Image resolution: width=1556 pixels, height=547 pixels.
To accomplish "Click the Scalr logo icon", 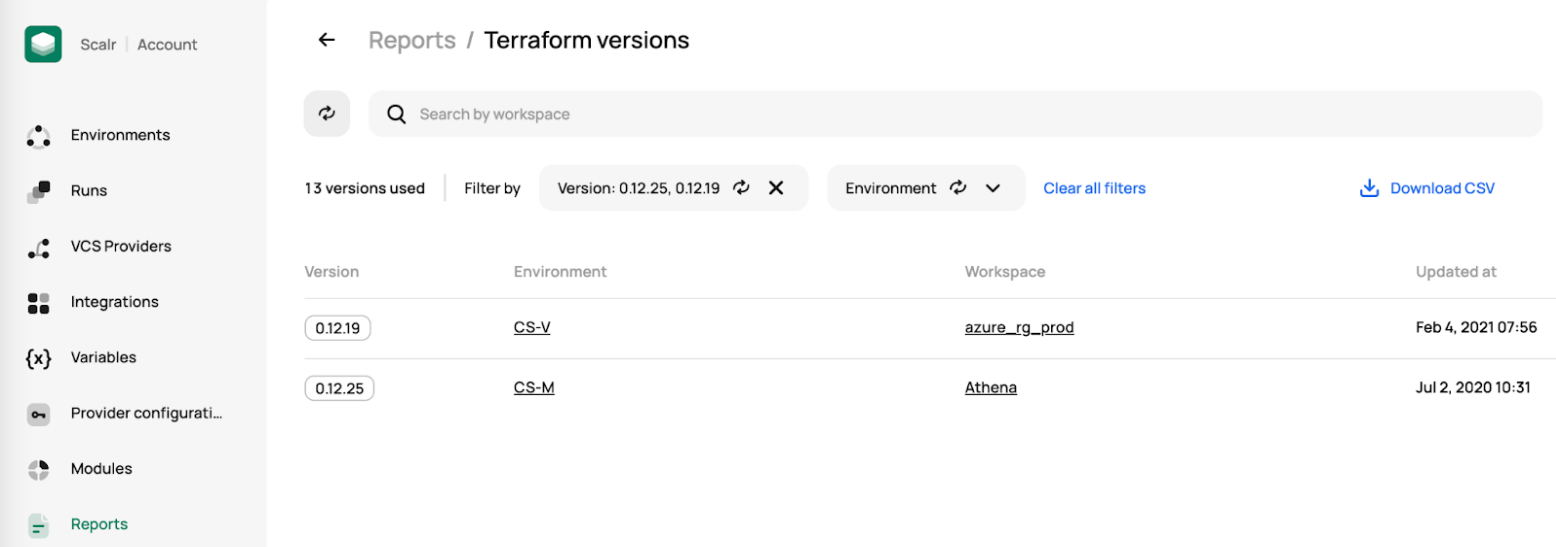I will pyautogui.click(x=43, y=44).
